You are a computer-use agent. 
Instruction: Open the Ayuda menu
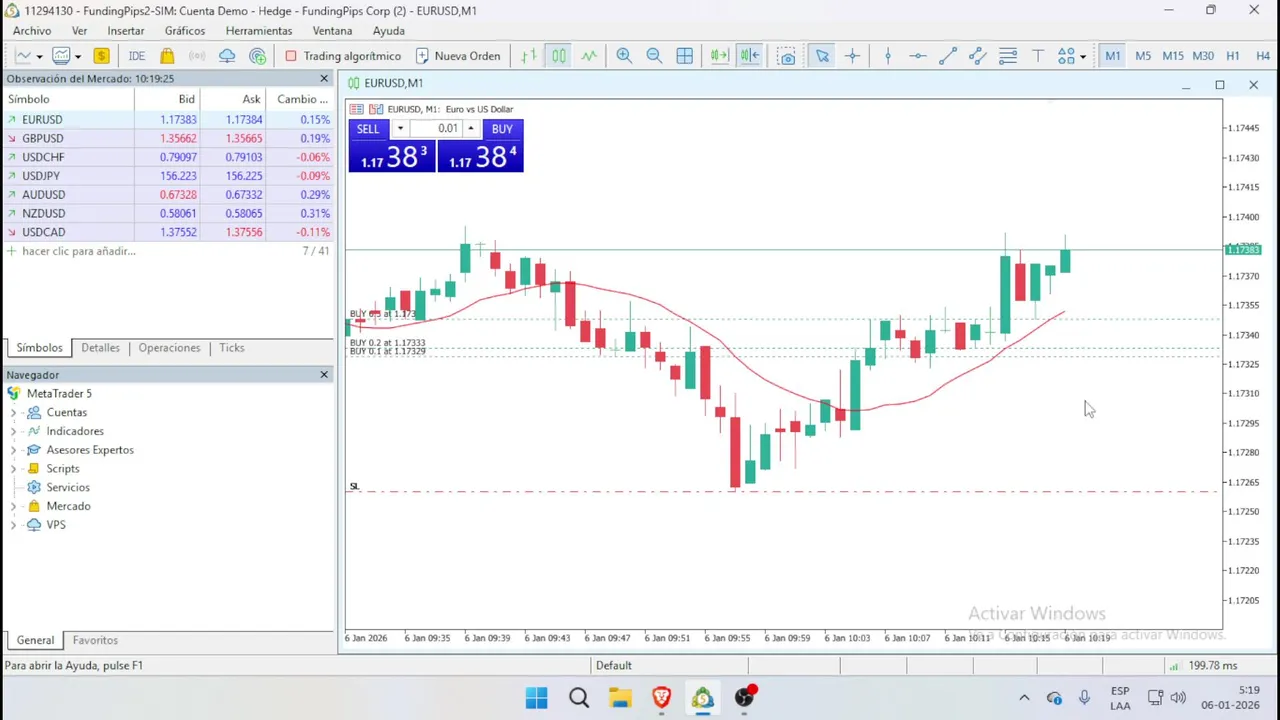(388, 31)
